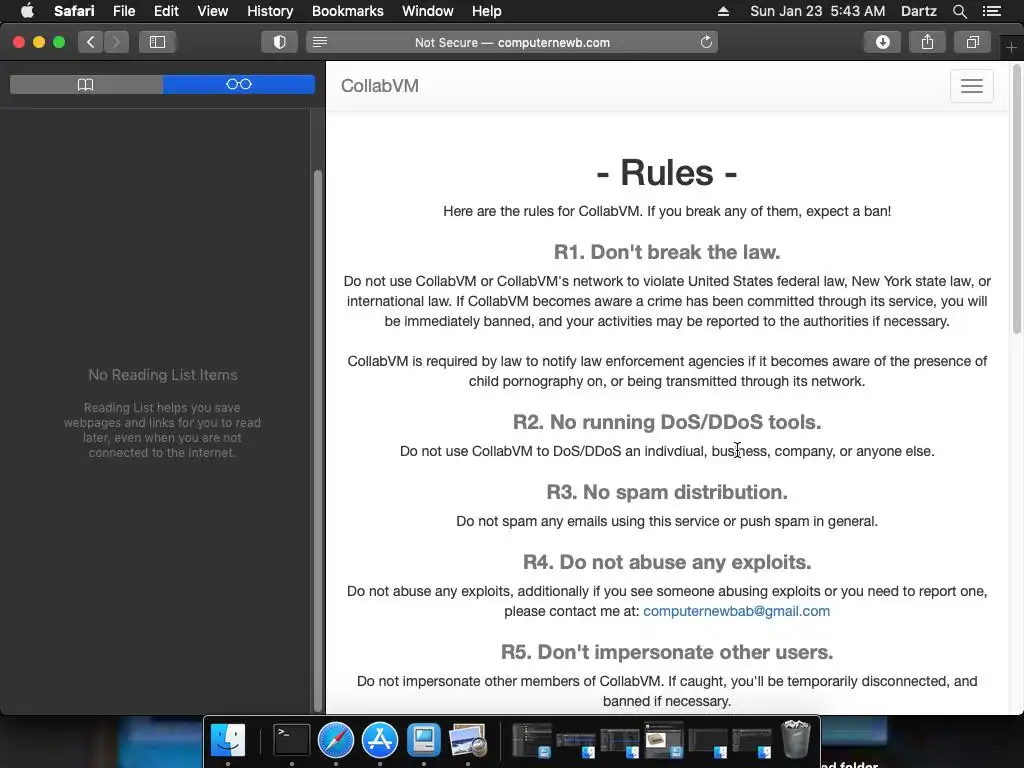The height and width of the screenshot is (768, 1024).
Task: Click the sidebar vertical scrollbar
Action: coord(318,441)
